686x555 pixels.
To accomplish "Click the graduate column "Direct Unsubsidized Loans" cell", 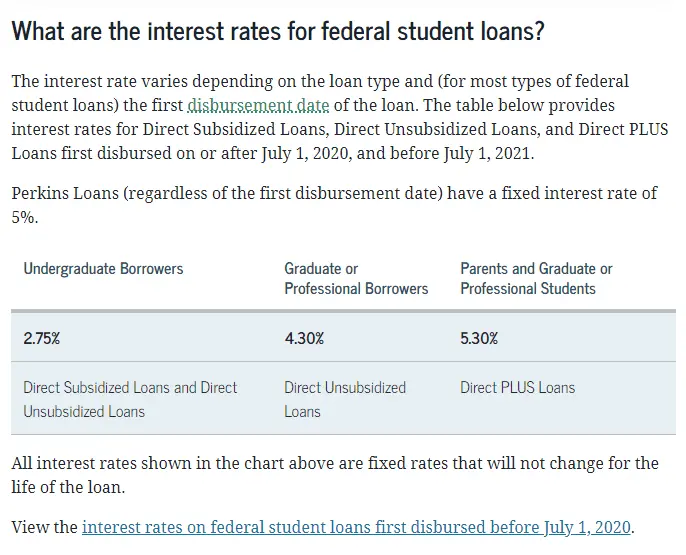I will [x=344, y=399].
